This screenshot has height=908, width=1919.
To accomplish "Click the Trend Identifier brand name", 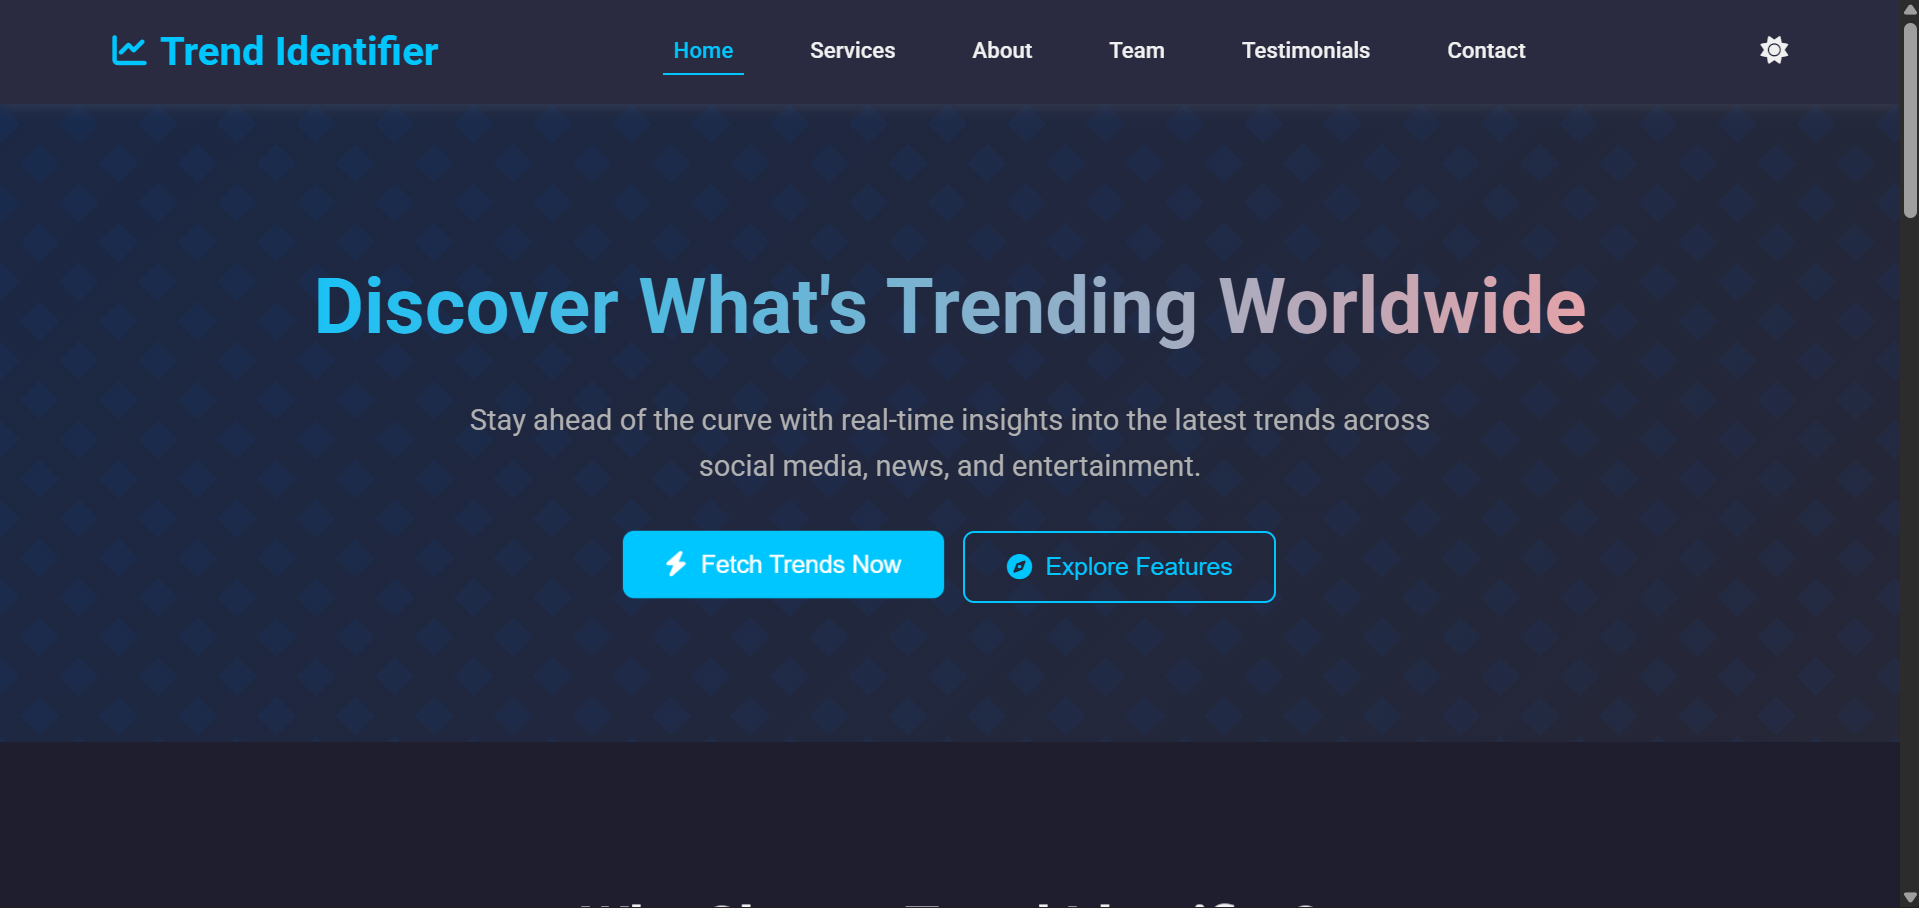I will pos(299,52).
